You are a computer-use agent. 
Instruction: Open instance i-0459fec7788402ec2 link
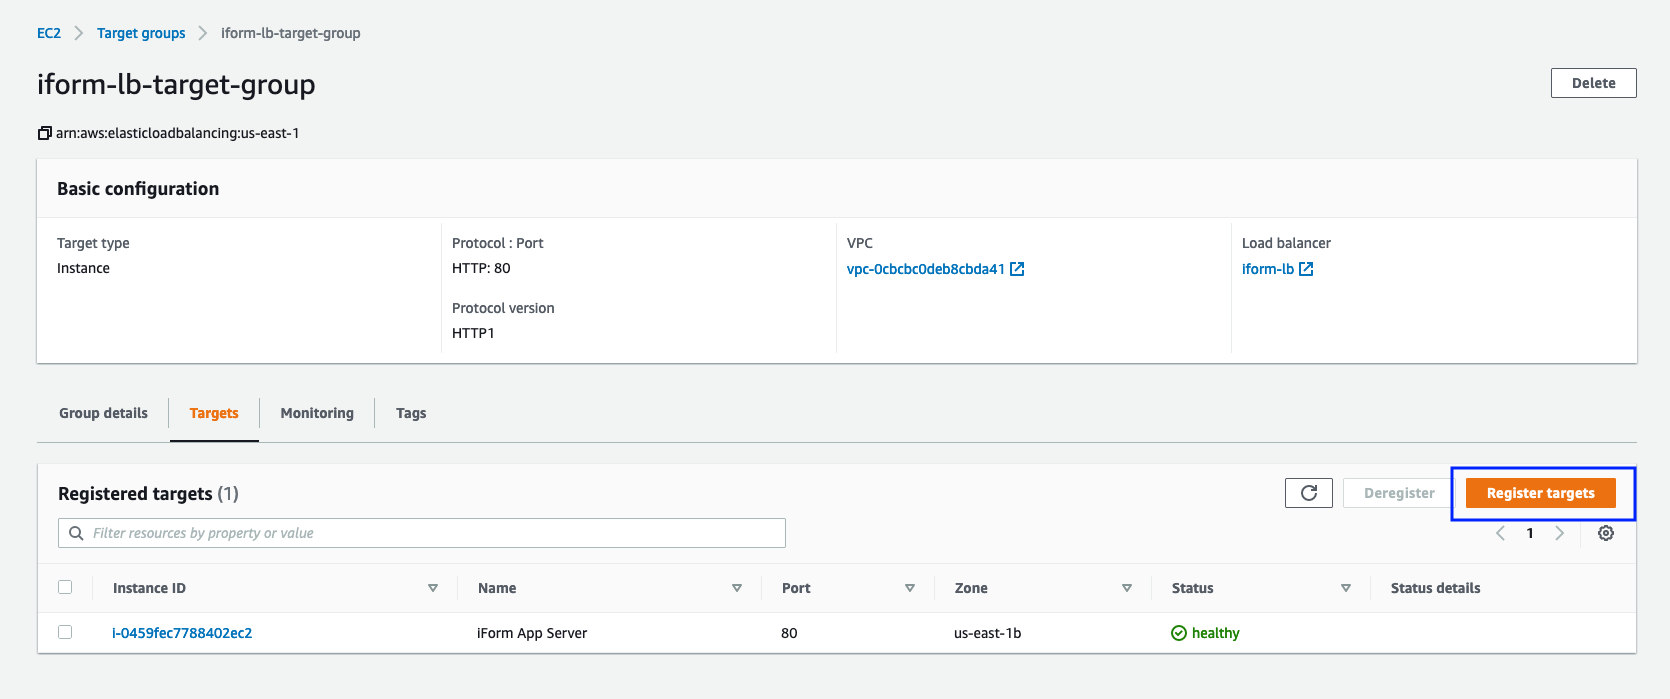click(182, 633)
